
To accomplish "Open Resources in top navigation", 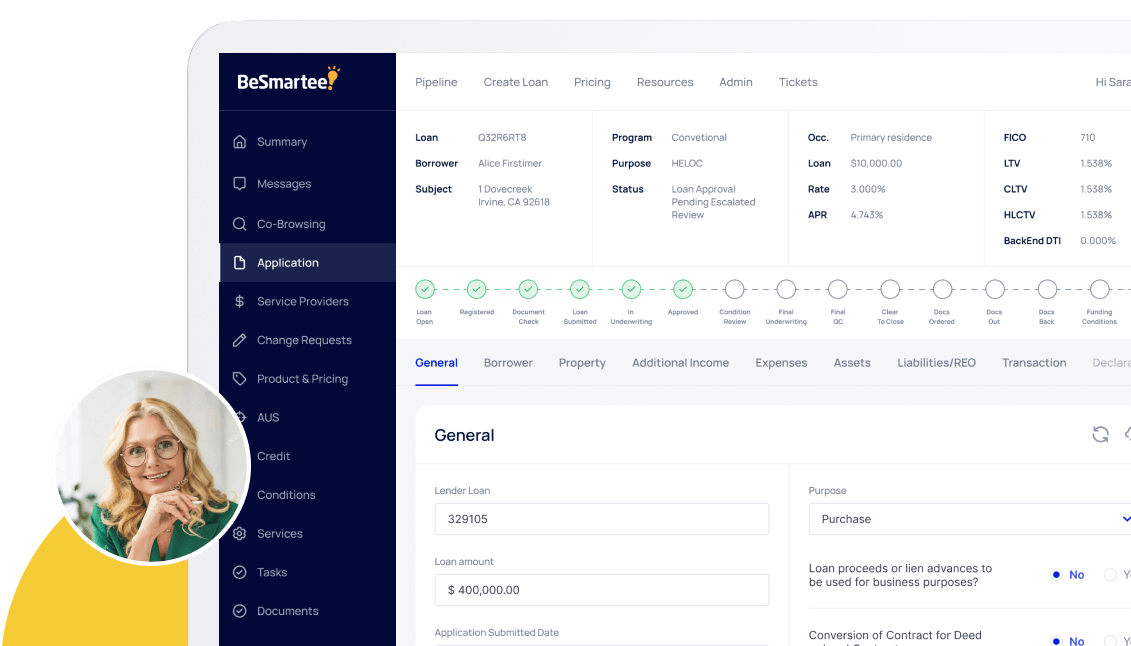I will [665, 82].
